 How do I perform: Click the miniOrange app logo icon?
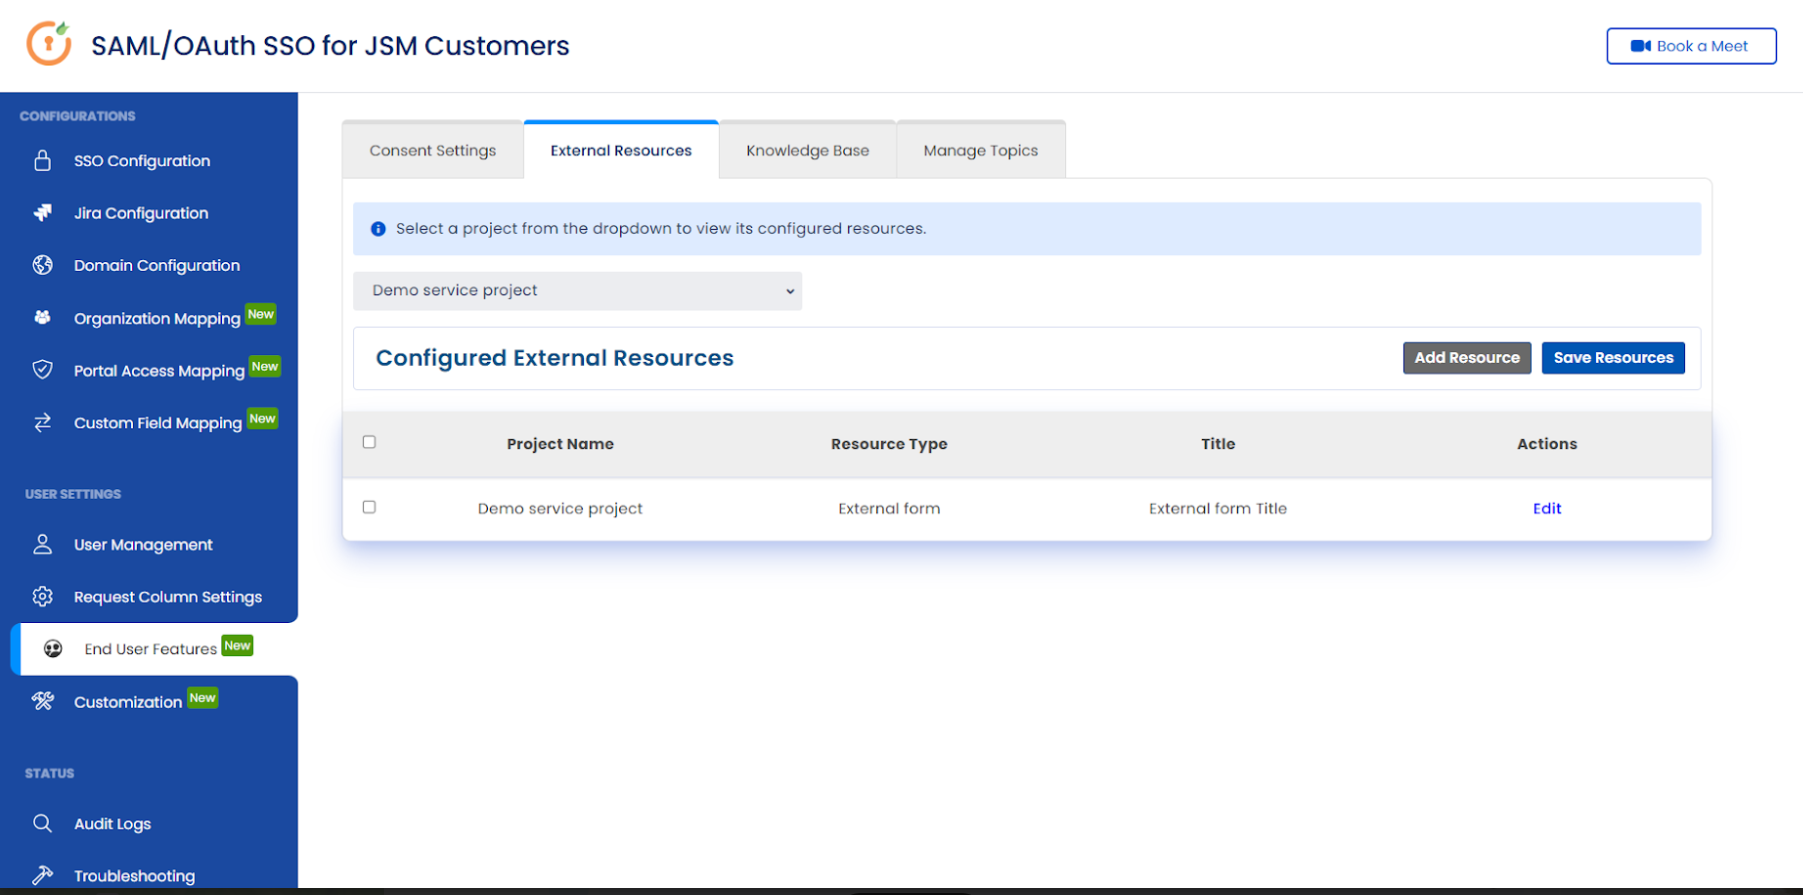point(49,43)
